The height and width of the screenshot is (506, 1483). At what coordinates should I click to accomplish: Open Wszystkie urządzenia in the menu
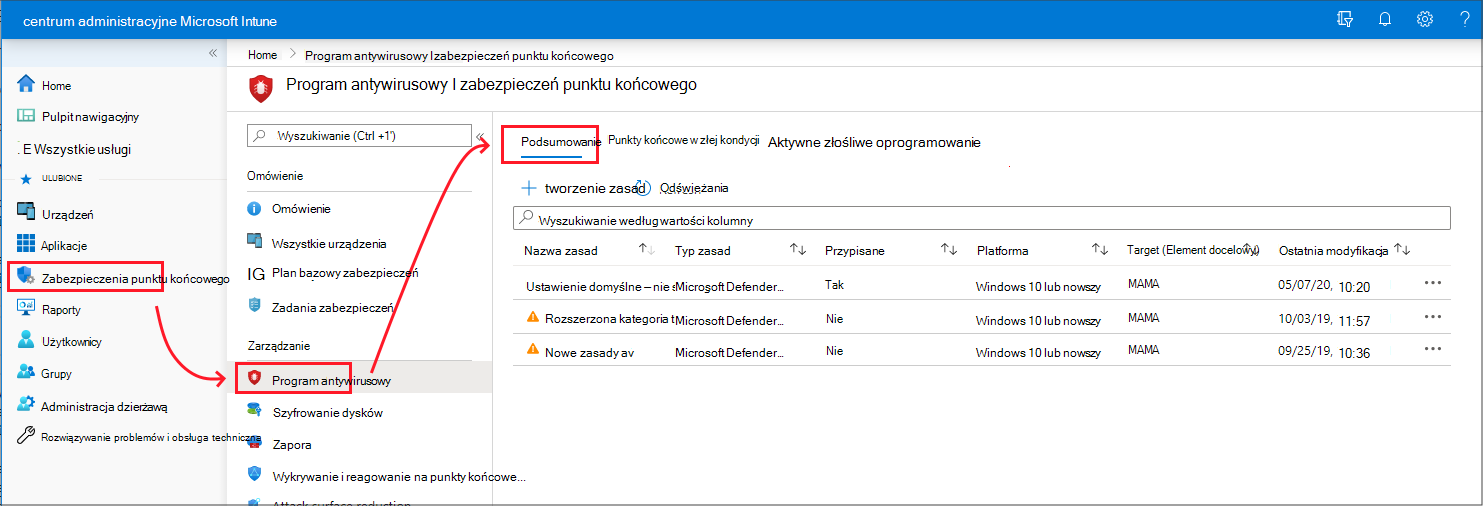316,243
